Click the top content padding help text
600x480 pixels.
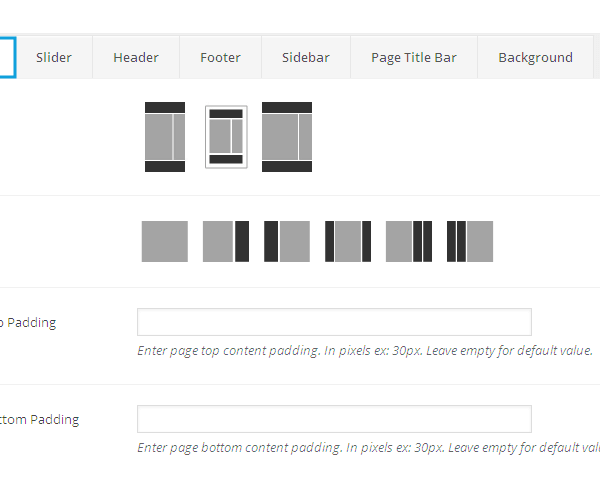pos(365,351)
